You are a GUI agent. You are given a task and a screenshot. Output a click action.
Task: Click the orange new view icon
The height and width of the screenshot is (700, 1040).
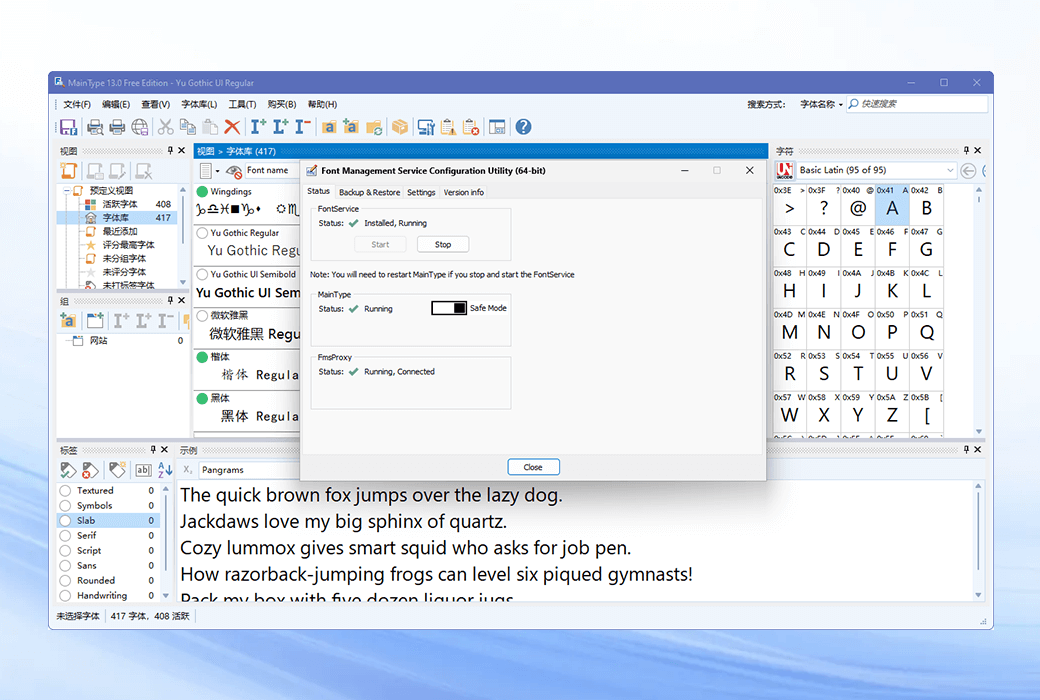click(x=69, y=171)
